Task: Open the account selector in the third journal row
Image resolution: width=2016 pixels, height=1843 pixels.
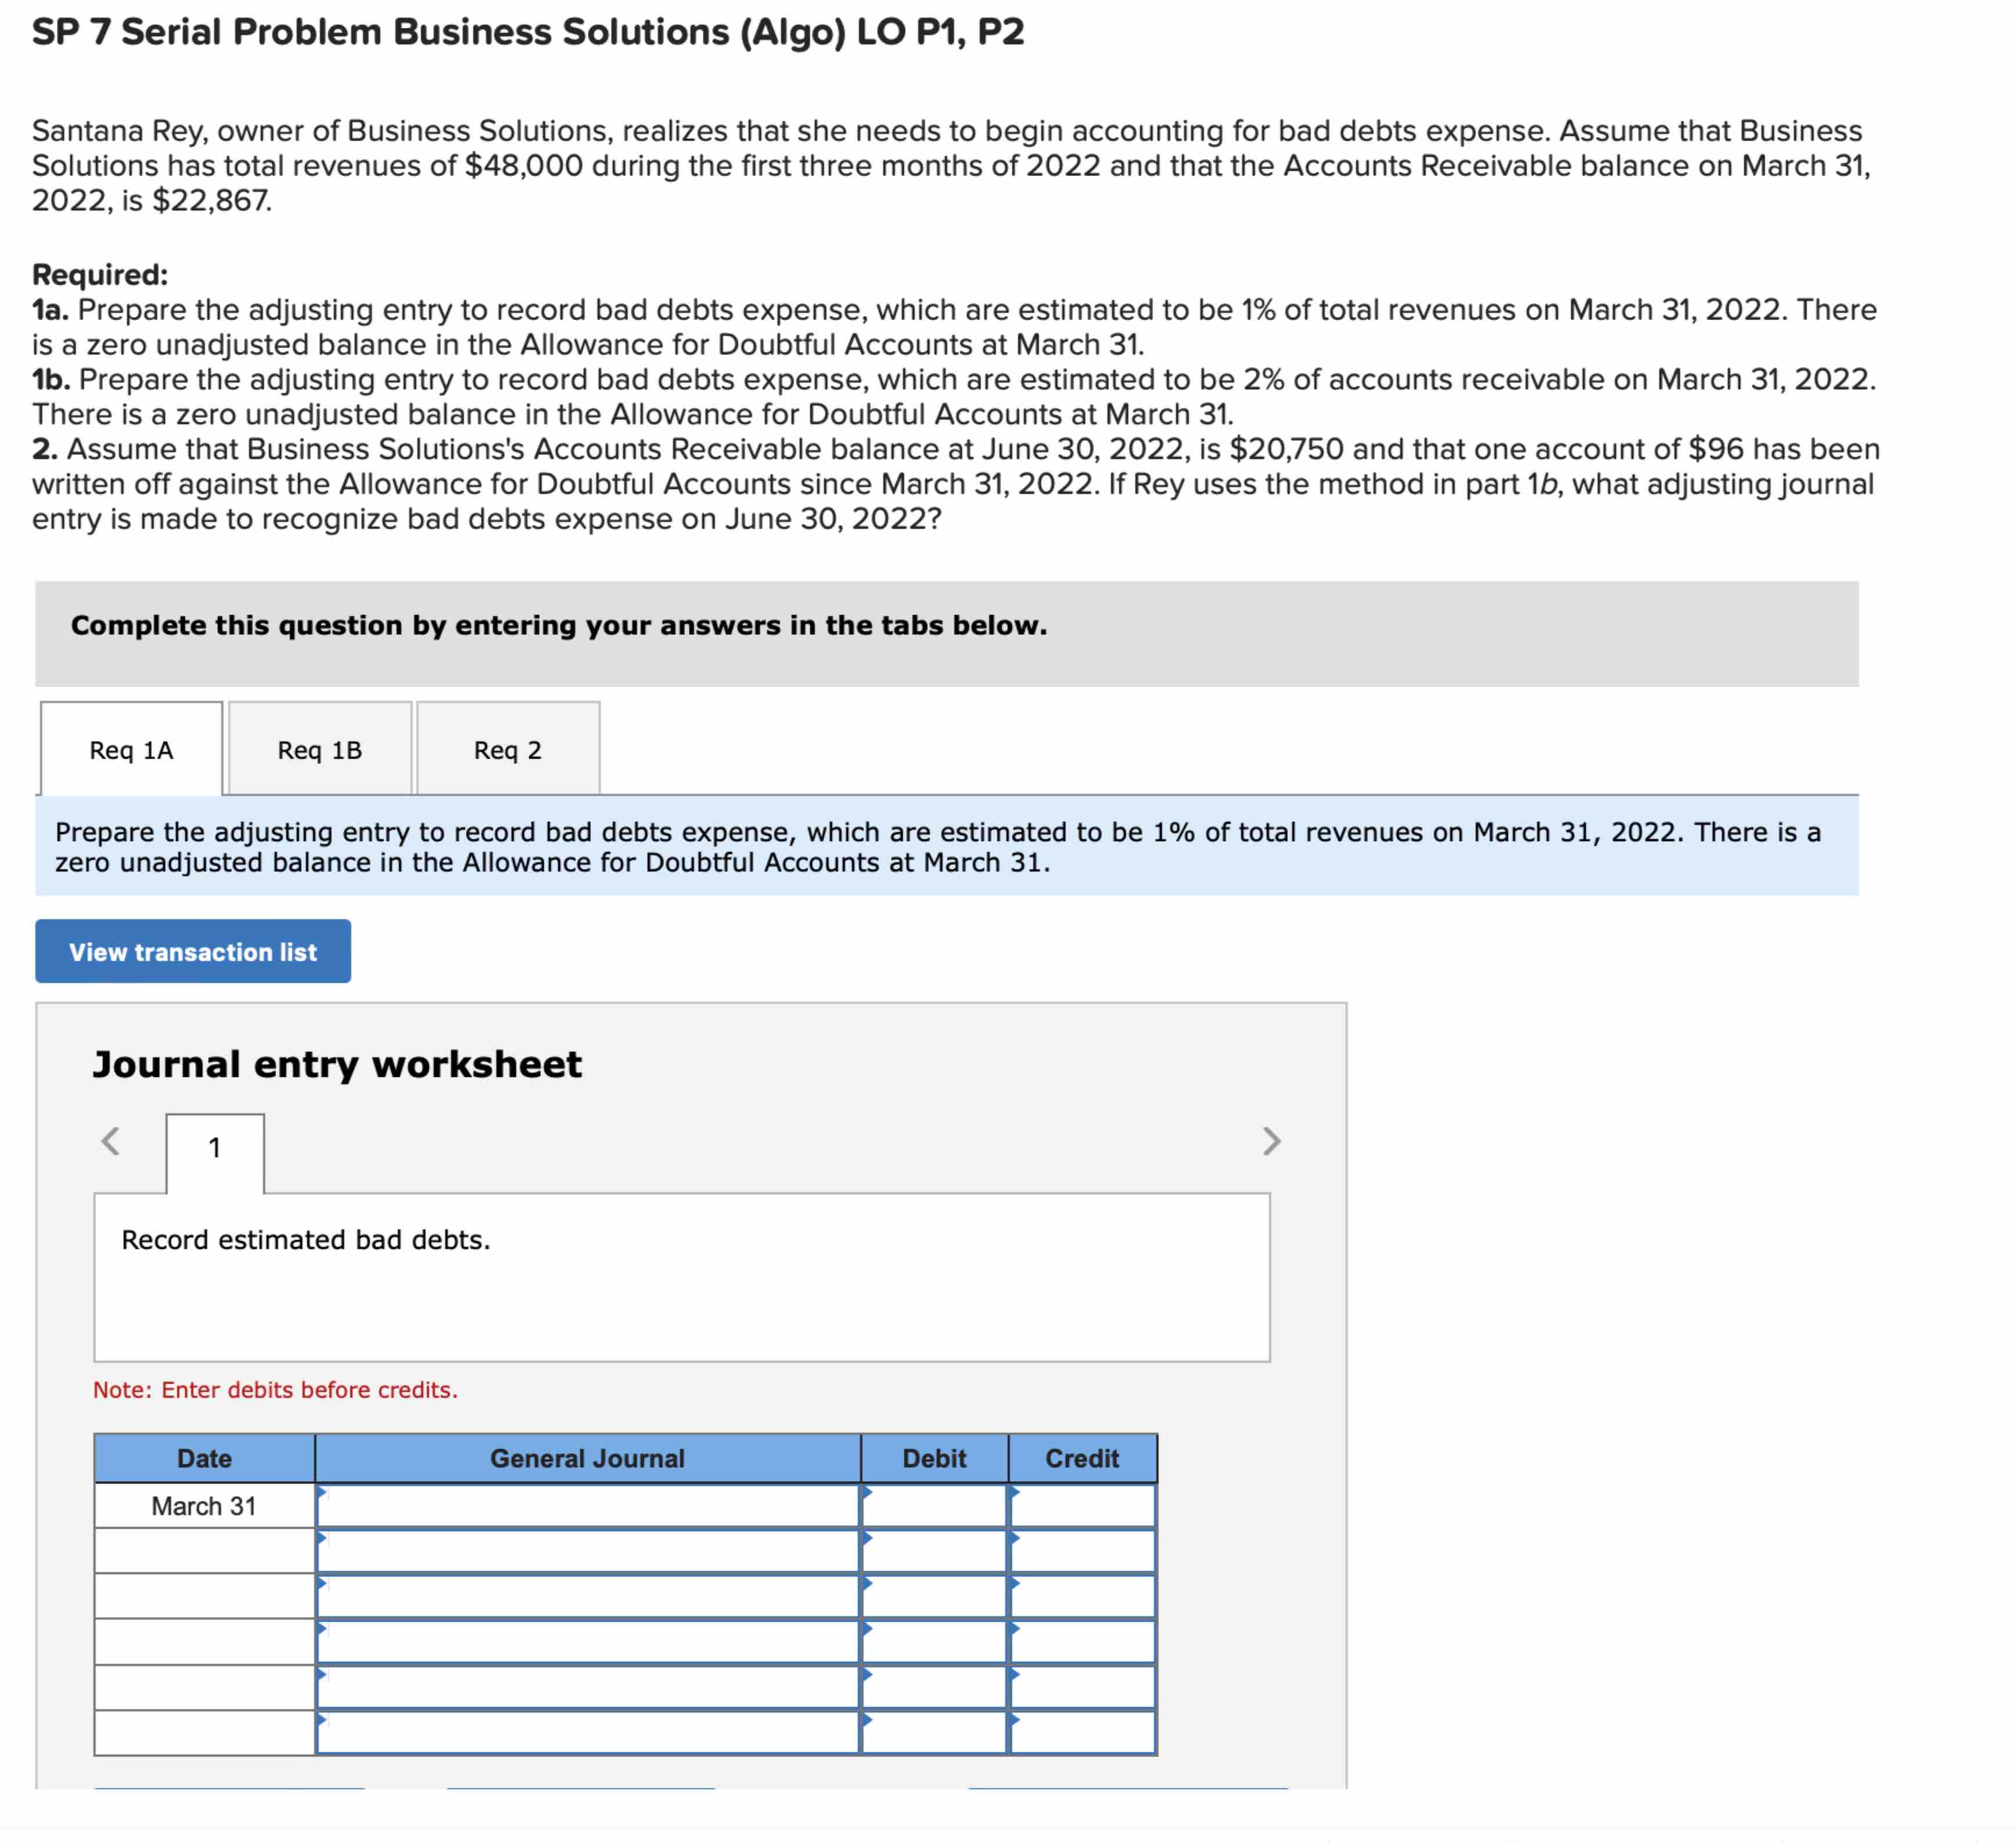Action: pyautogui.click(x=322, y=1585)
